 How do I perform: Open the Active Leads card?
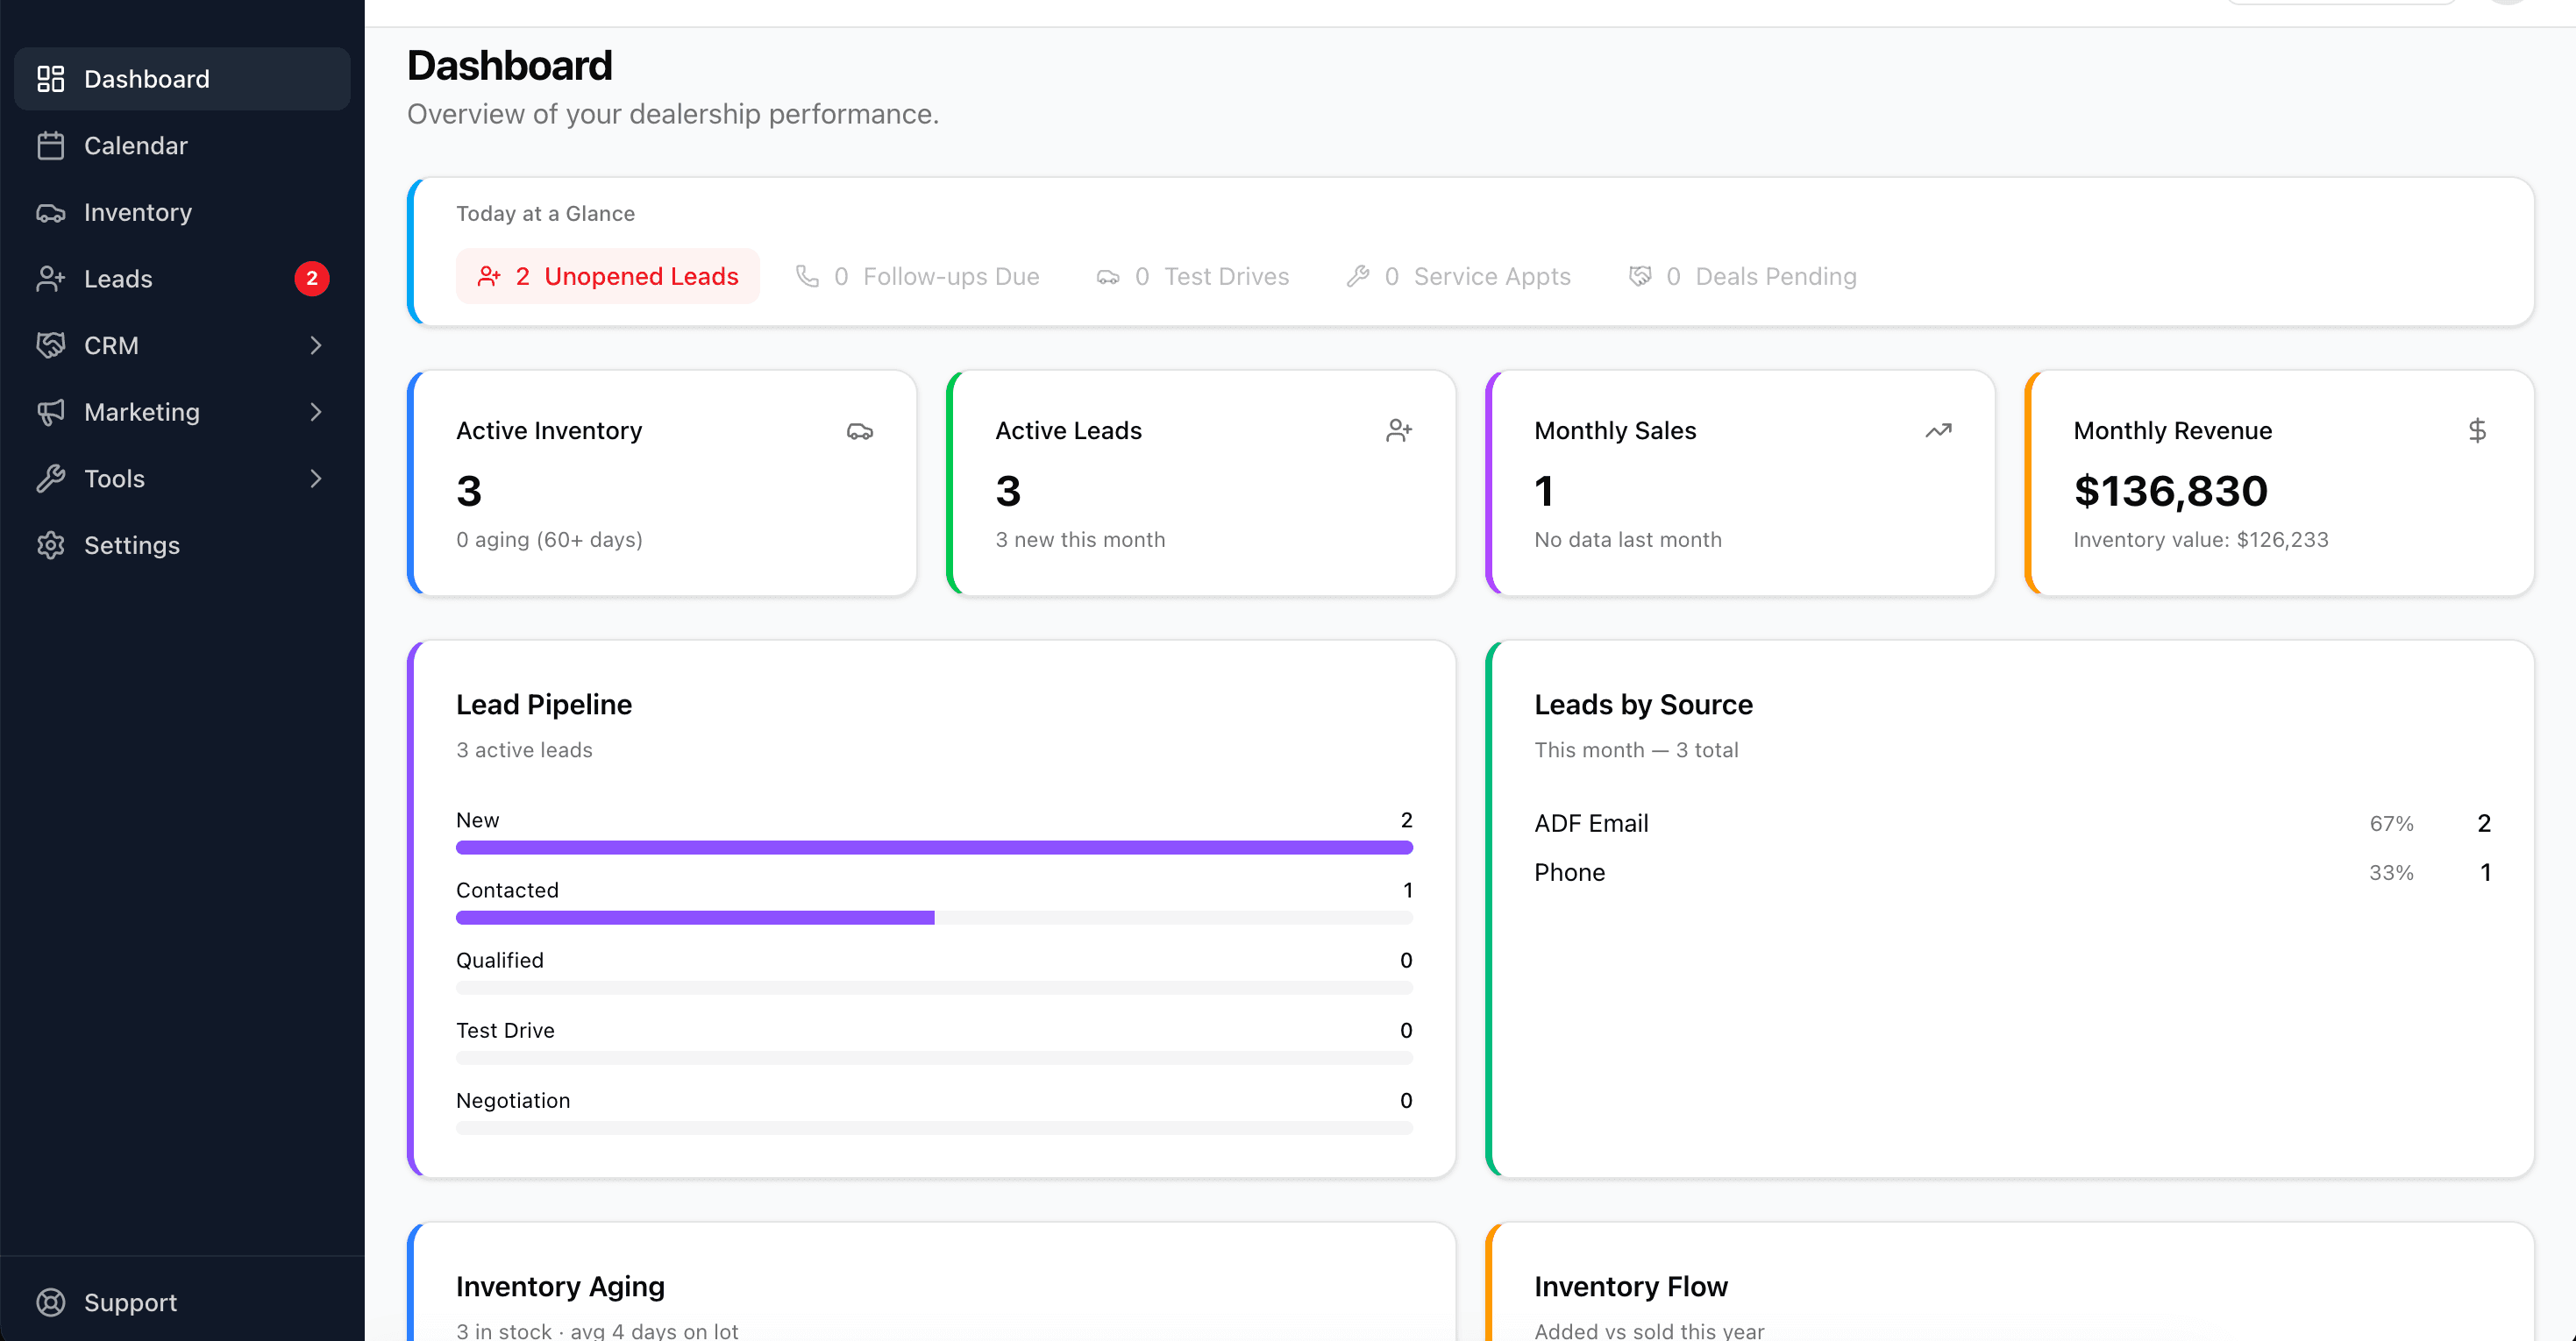[1201, 483]
